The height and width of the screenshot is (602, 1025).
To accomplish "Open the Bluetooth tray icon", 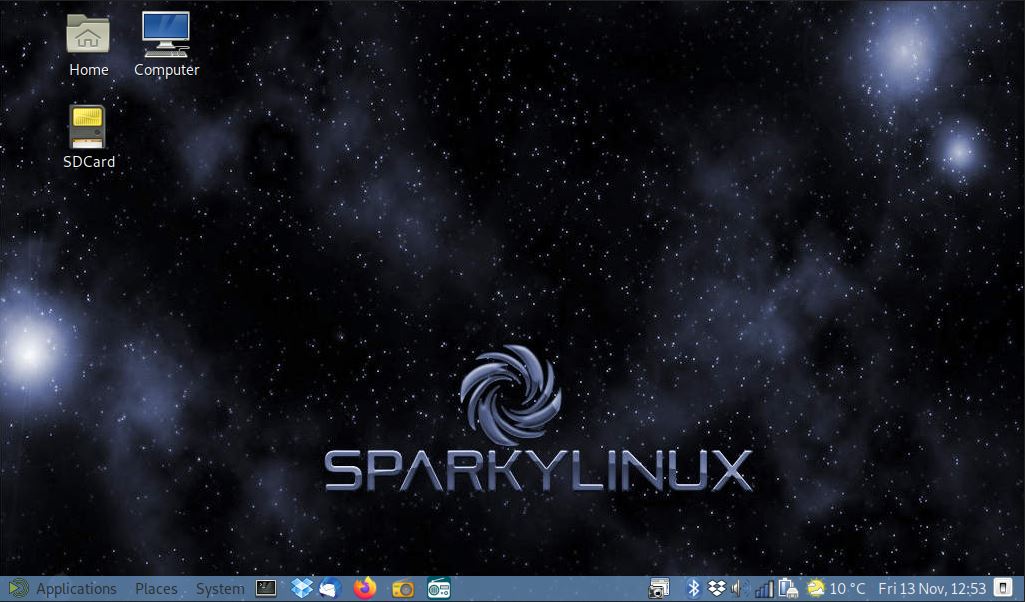I will [x=694, y=588].
